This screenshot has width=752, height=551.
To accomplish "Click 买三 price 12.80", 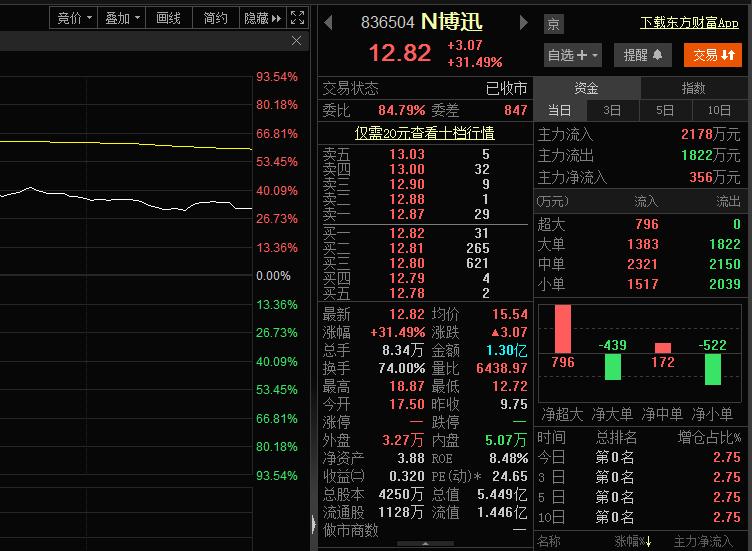I will point(407,263).
